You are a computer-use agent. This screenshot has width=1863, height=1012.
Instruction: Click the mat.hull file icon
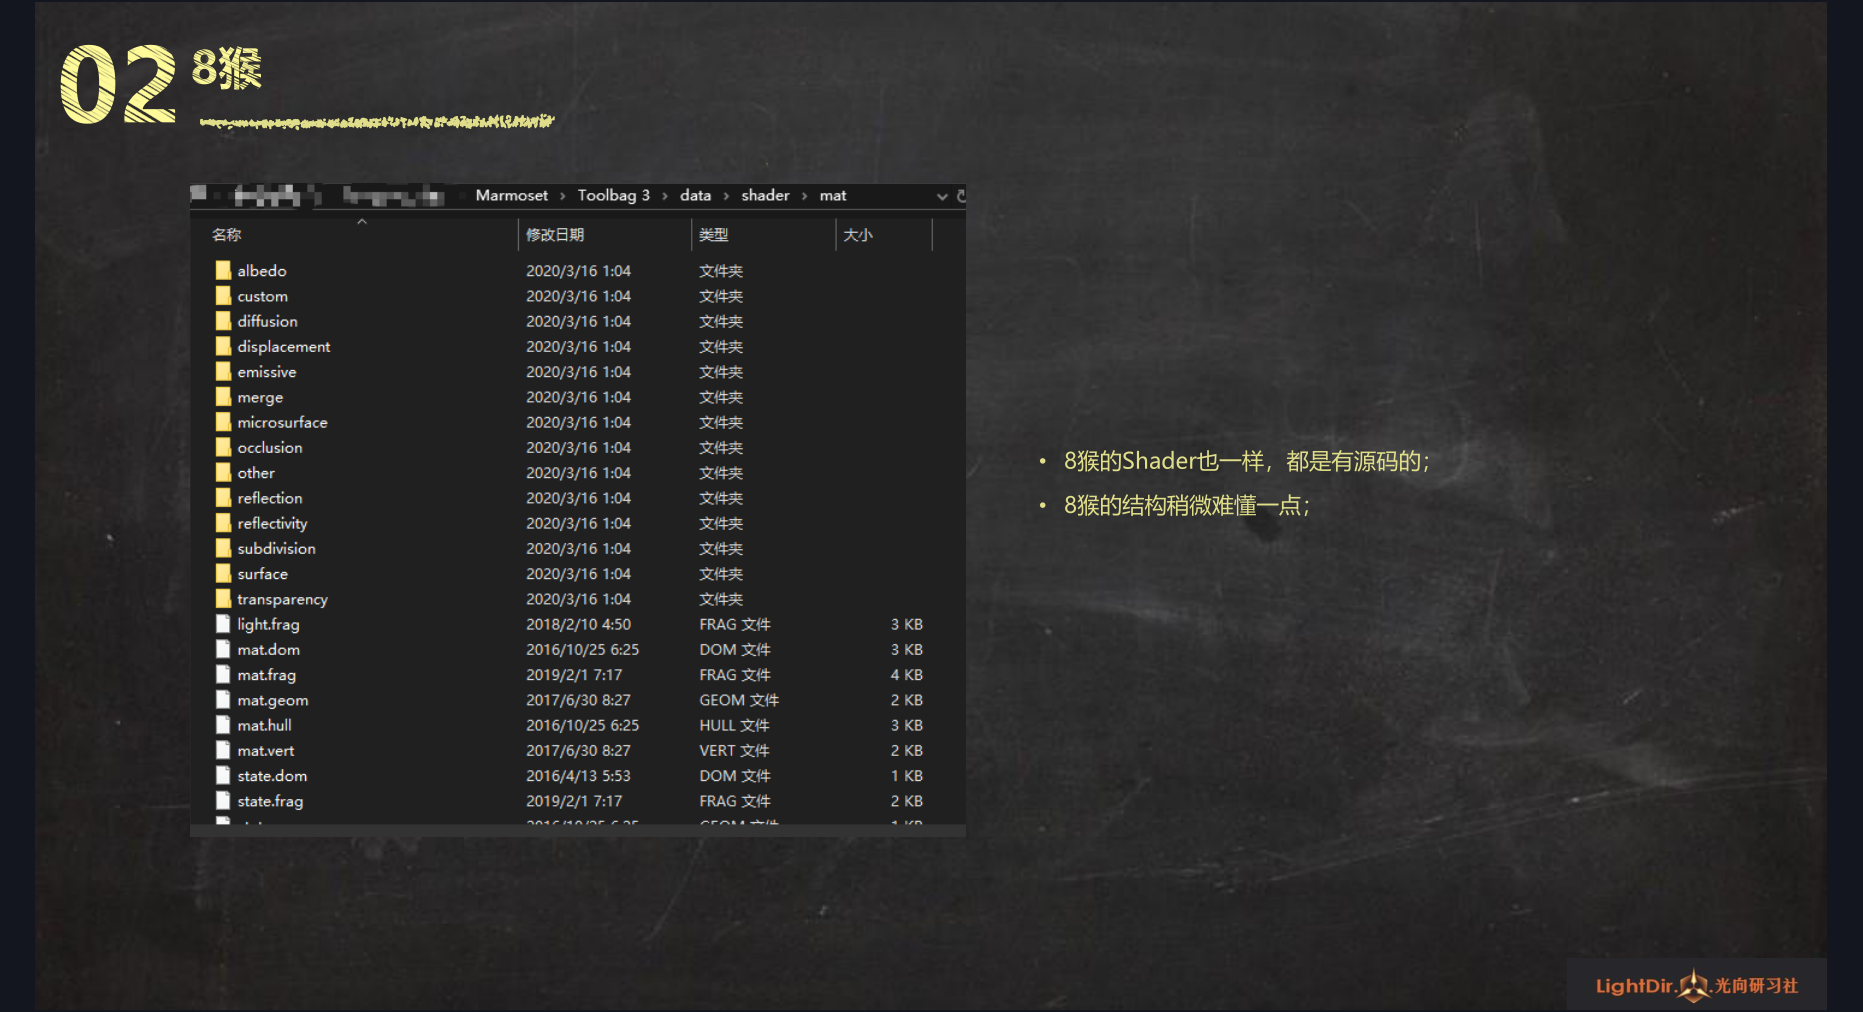223,724
